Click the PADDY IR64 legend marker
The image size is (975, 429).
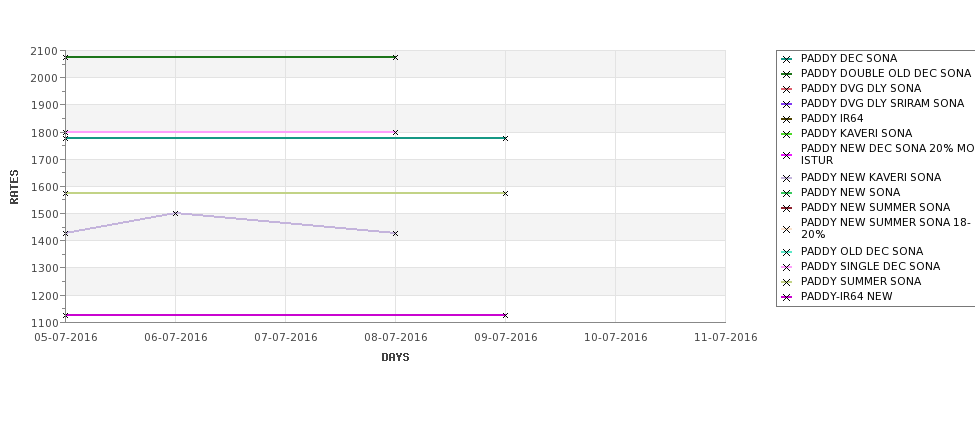click(x=786, y=119)
